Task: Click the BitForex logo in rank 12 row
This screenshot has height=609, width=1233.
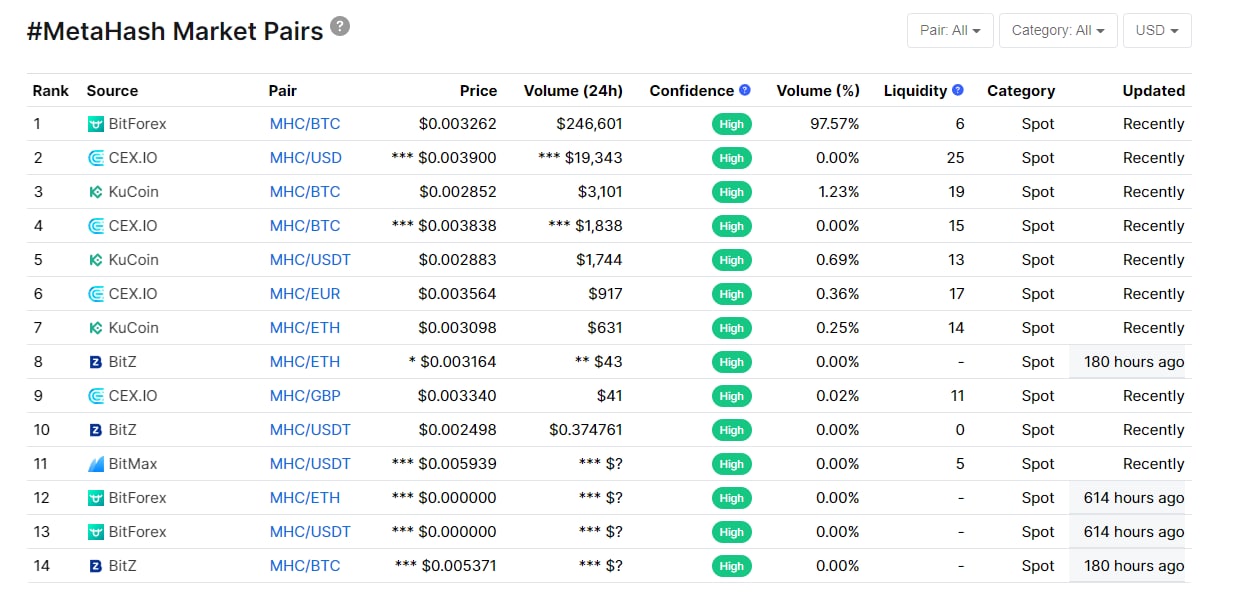Action: coord(96,498)
